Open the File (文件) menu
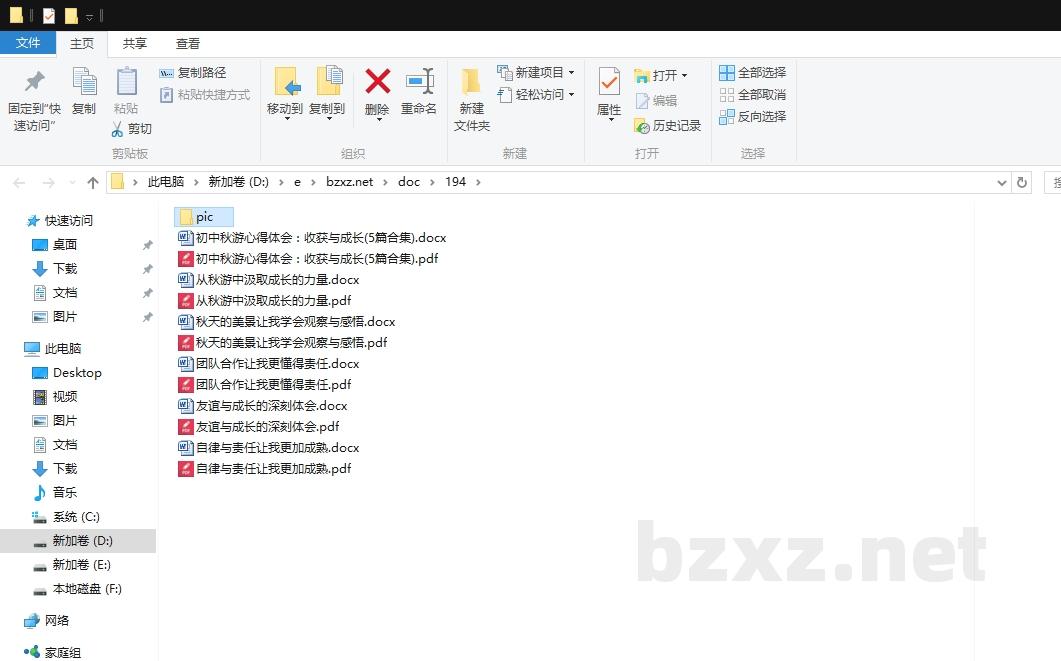The width and height of the screenshot is (1061, 661). point(28,43)
